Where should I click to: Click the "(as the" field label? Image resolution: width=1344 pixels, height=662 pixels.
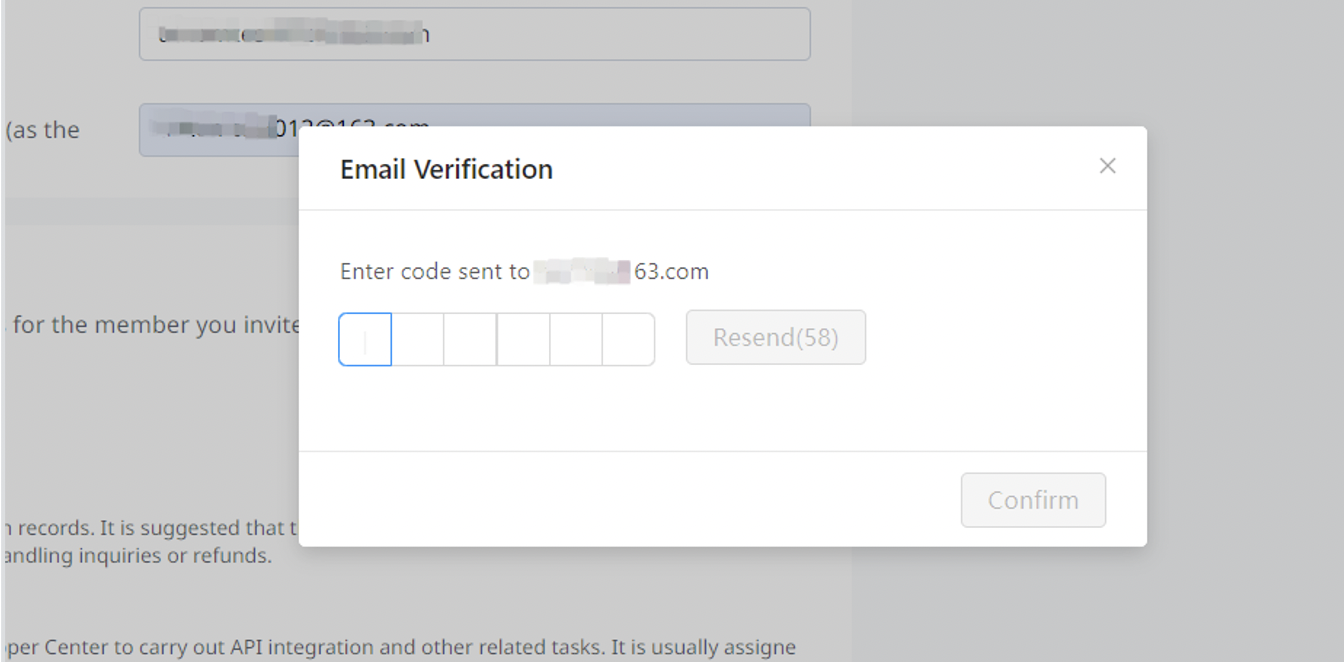pyautogui.click(x=42, y=130)
